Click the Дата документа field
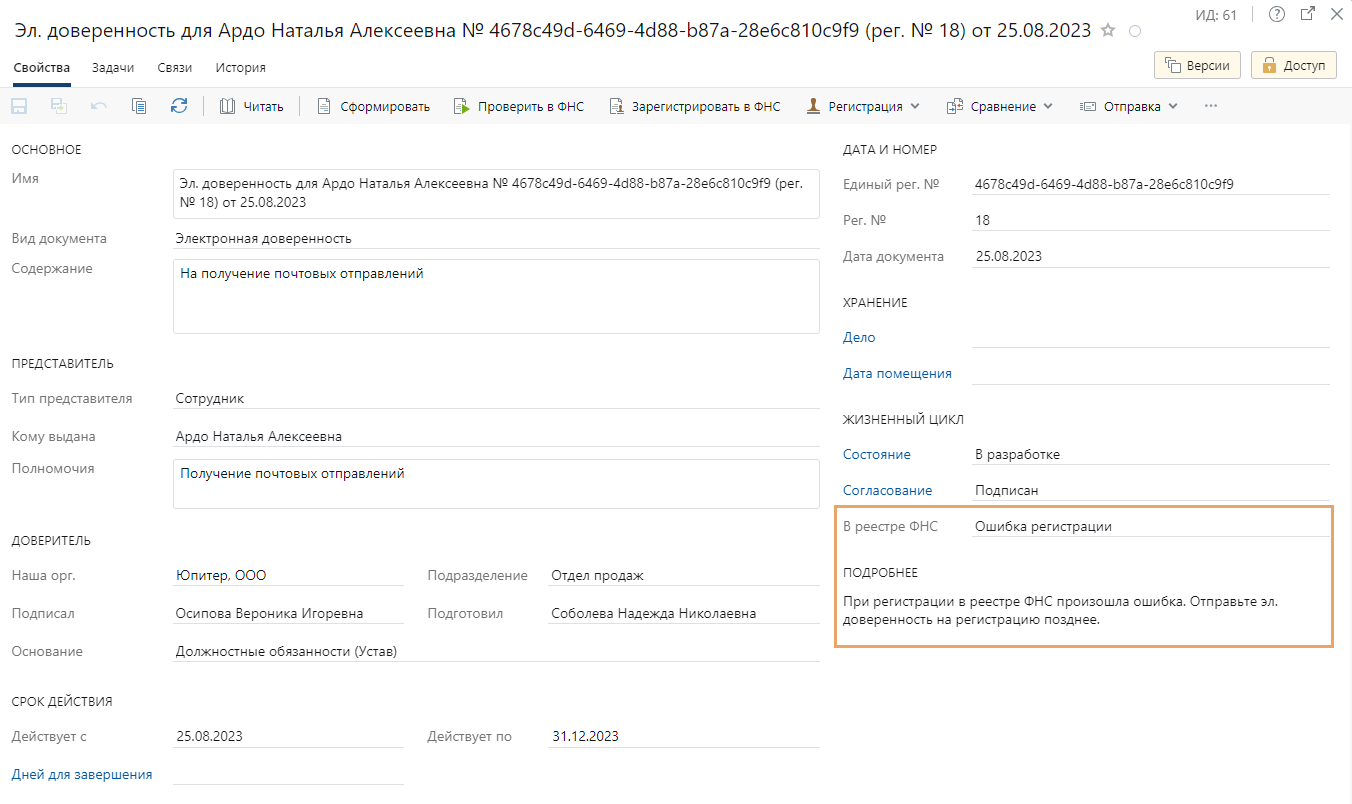 [1151, 256]
